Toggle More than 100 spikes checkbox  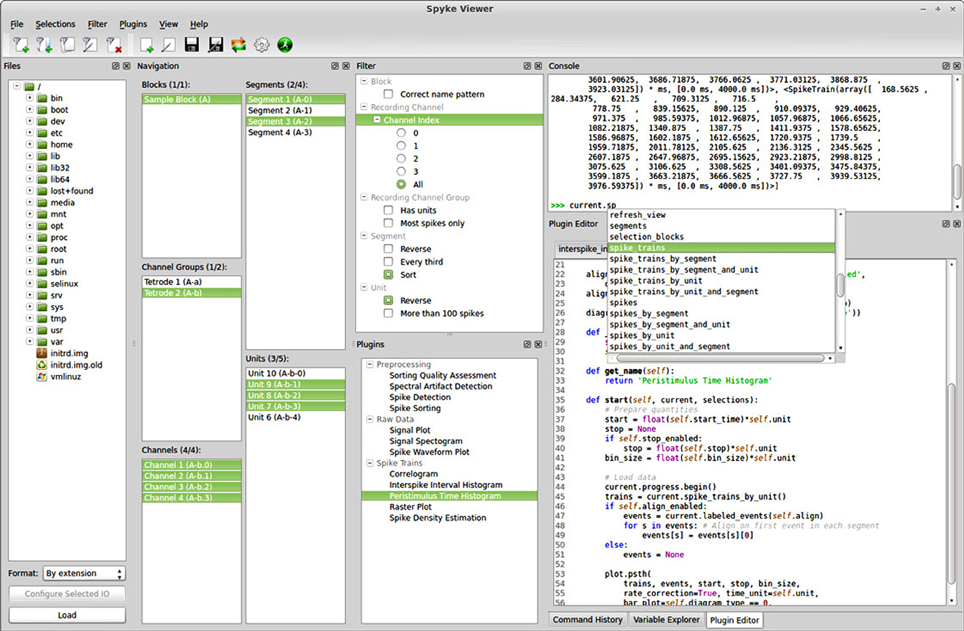[x=389, y=314]
